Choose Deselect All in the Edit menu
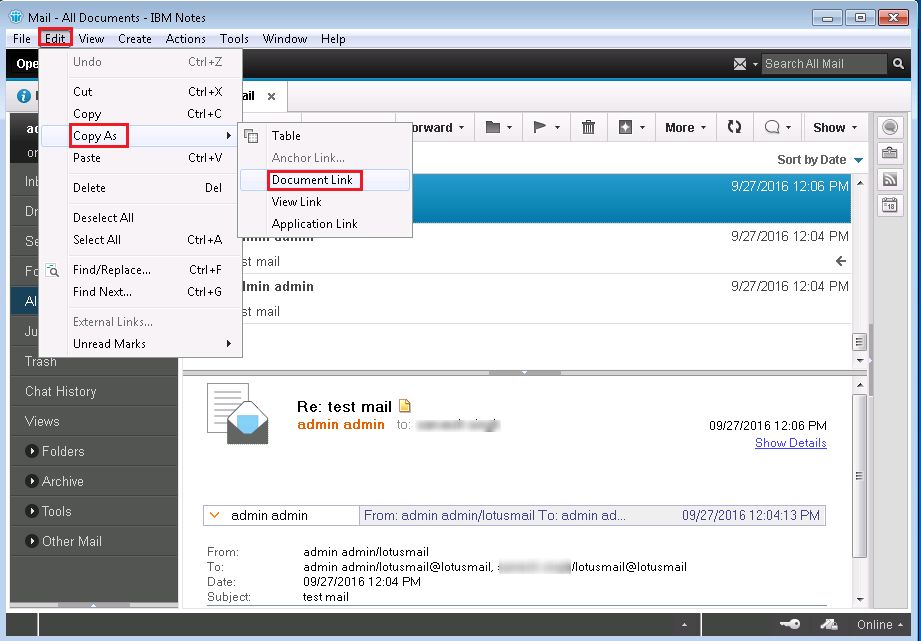This screenshot has height=641, width=921. click(x=141, y=218)
